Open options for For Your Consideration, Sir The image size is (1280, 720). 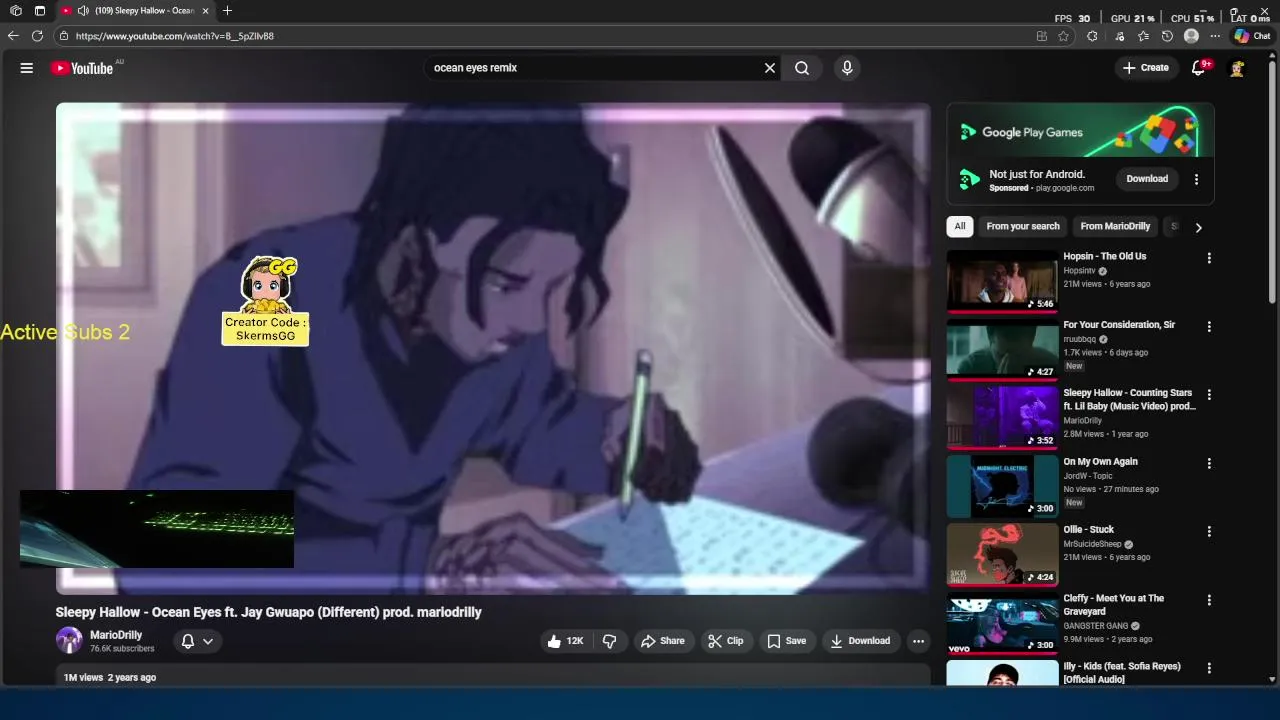[1209, 327]
